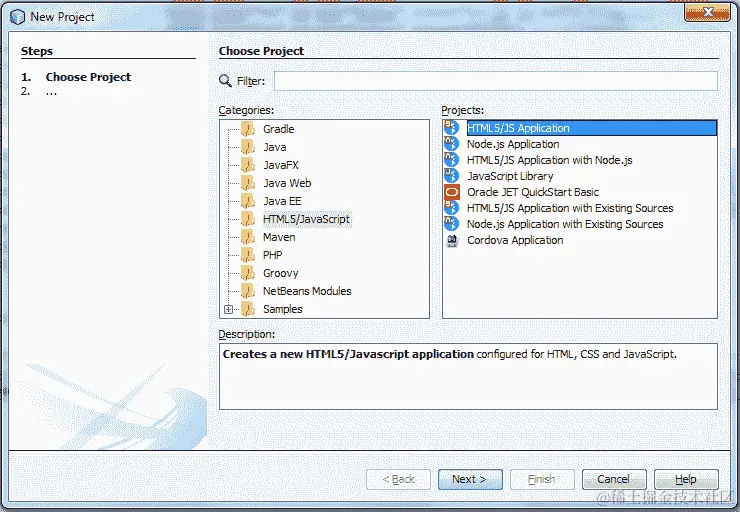Image resolution: width=740 pixels, height=512 pixels.
Task: Click the HTML5/JS Application project icon
Action: (452, 128)
